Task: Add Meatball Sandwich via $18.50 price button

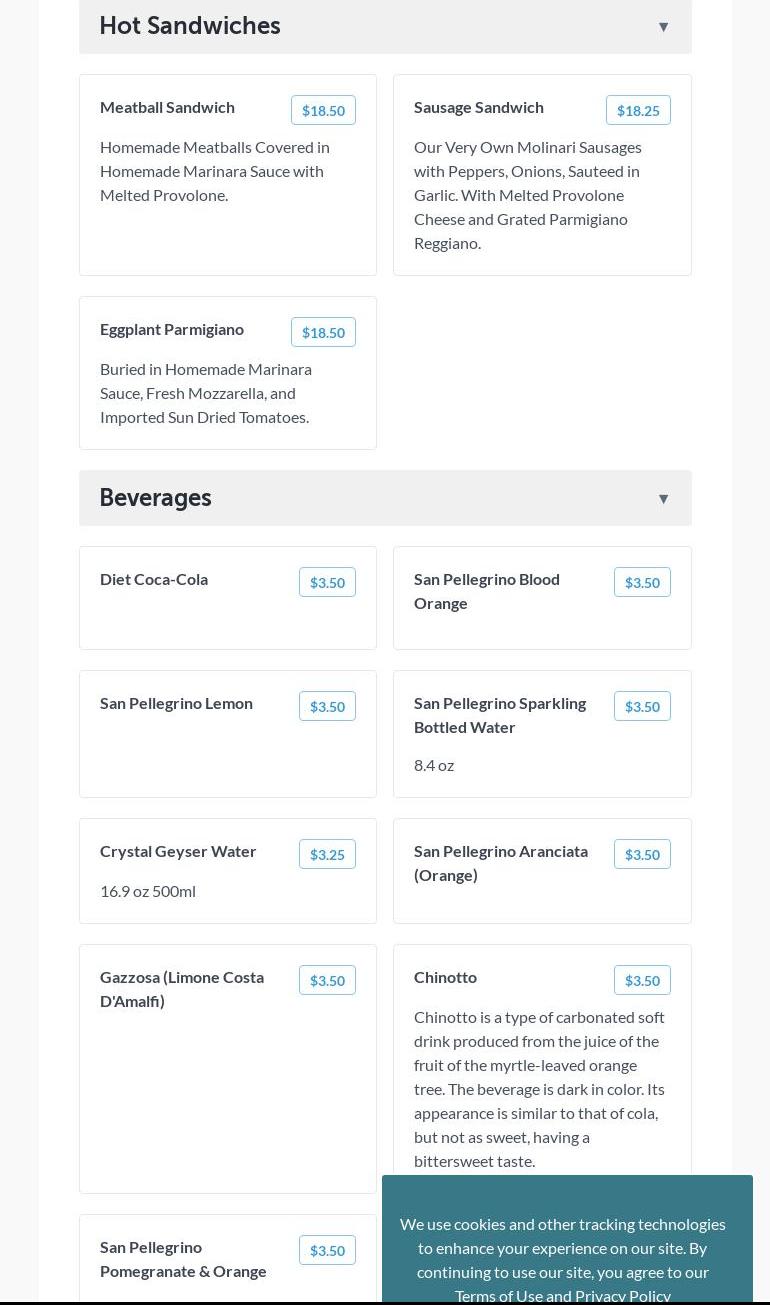Action: (323, 111)
